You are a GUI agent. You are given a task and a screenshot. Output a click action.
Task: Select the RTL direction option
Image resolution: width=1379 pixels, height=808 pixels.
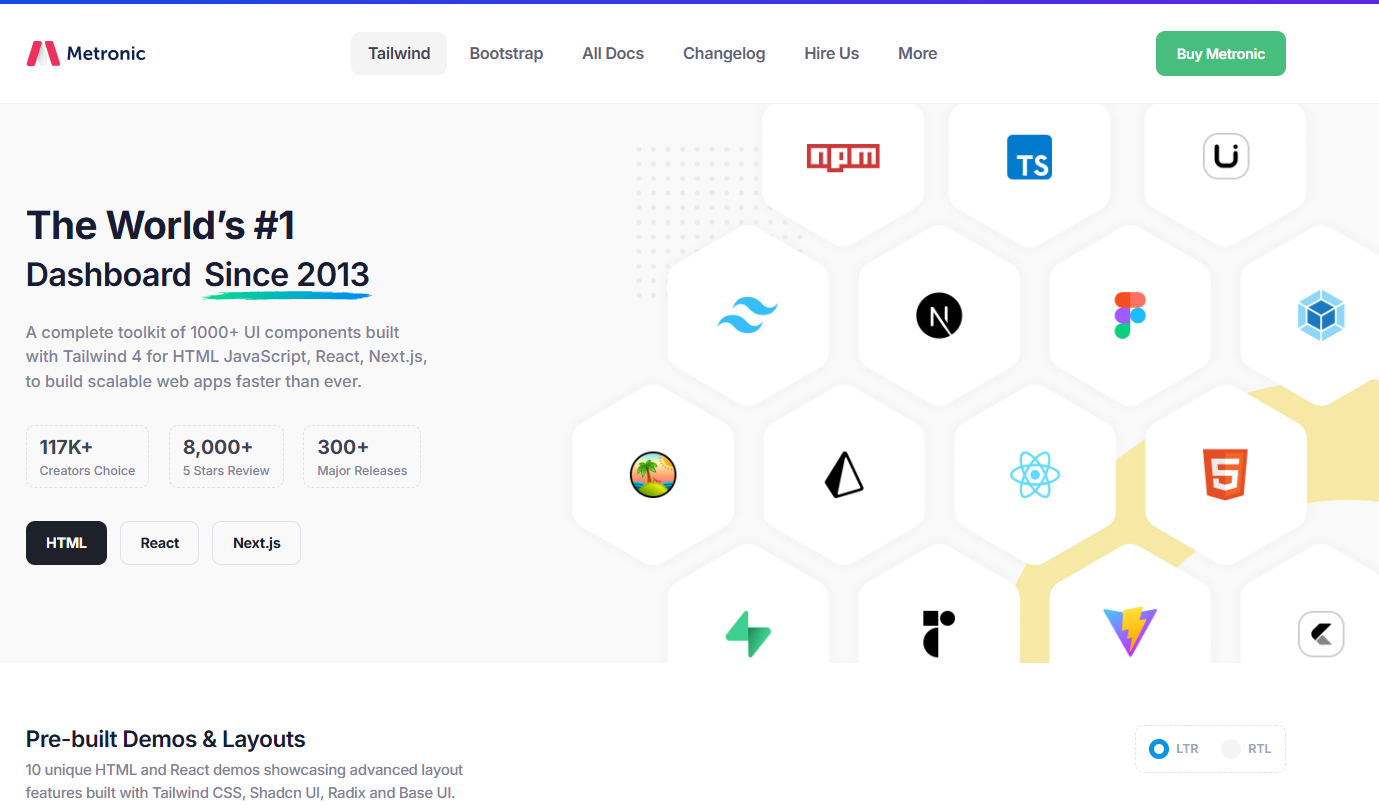point(1246,748)
